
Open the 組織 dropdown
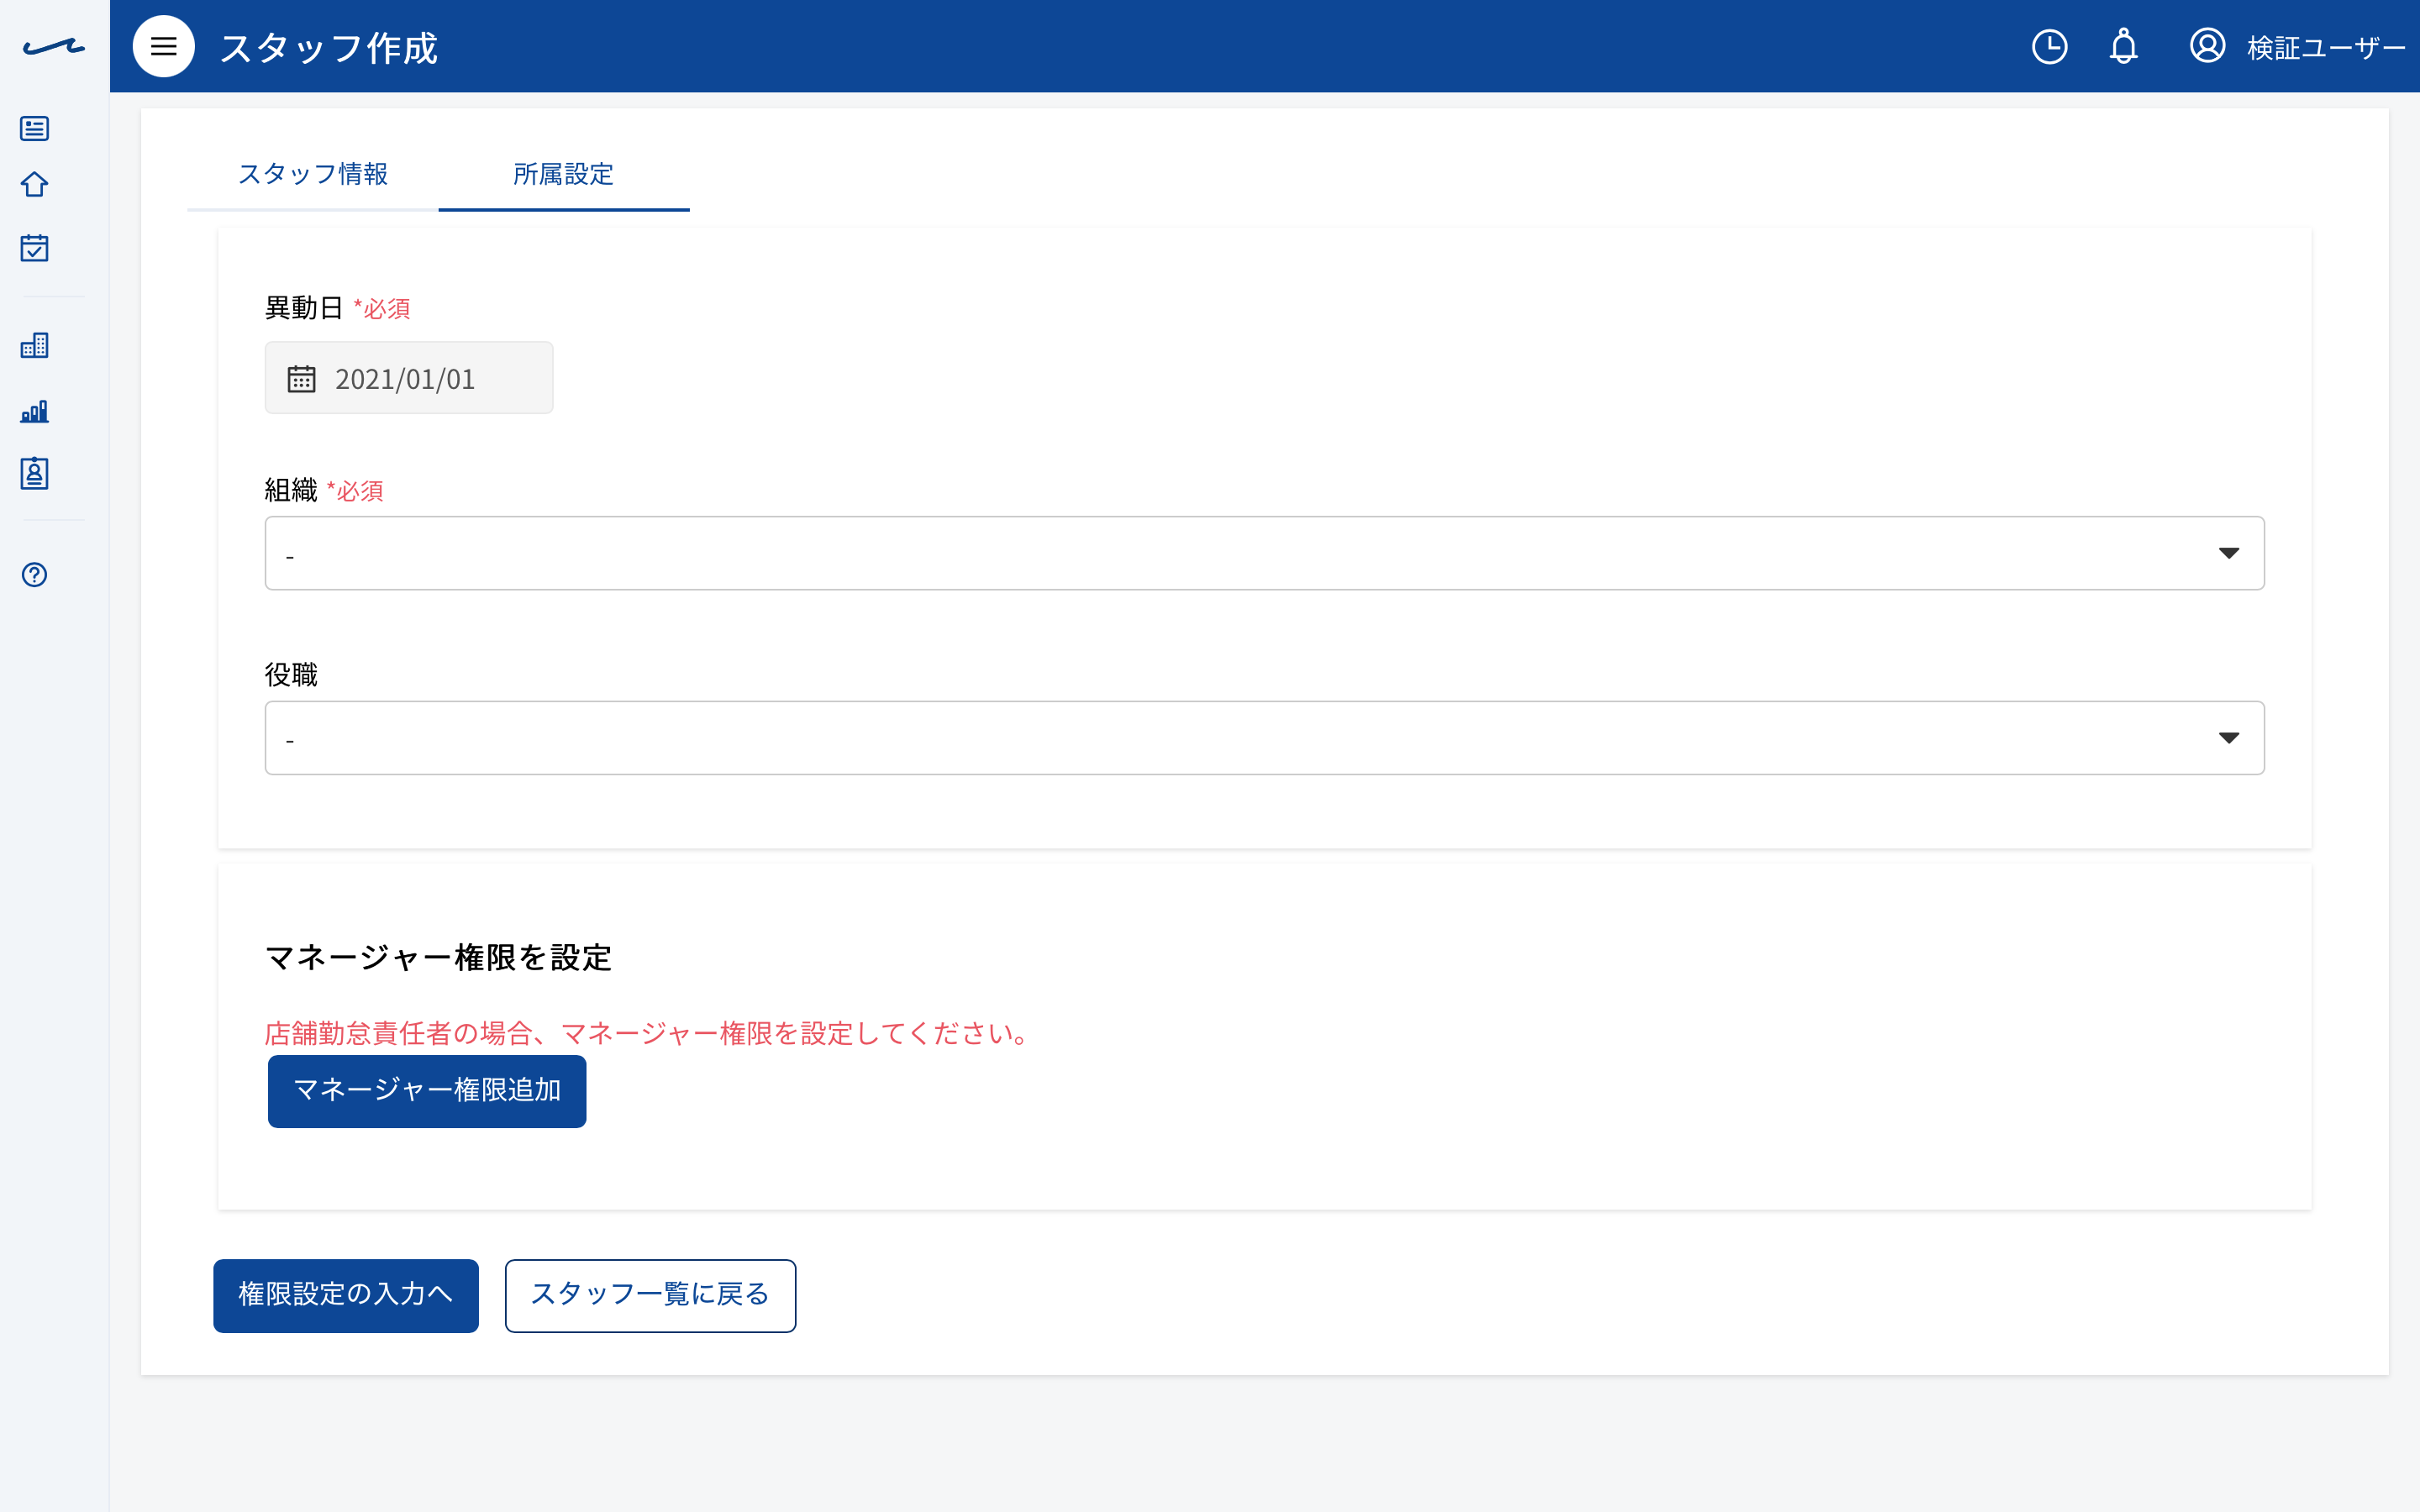[x=1264, y=553]
